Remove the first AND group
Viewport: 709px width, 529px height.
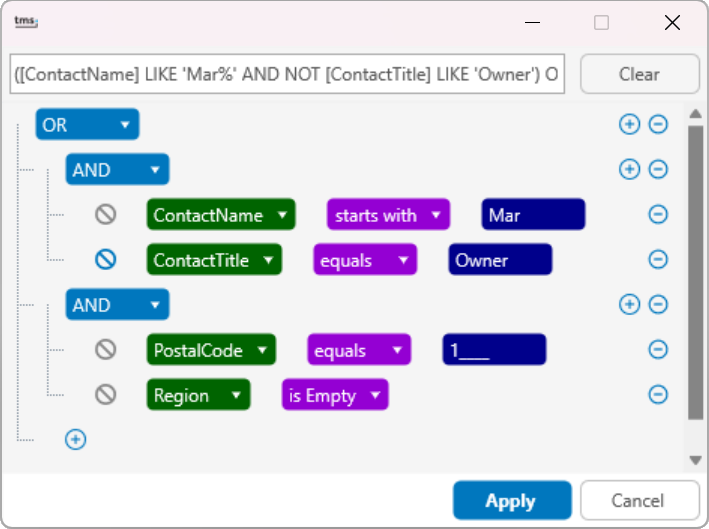click(x=658, y=169)
